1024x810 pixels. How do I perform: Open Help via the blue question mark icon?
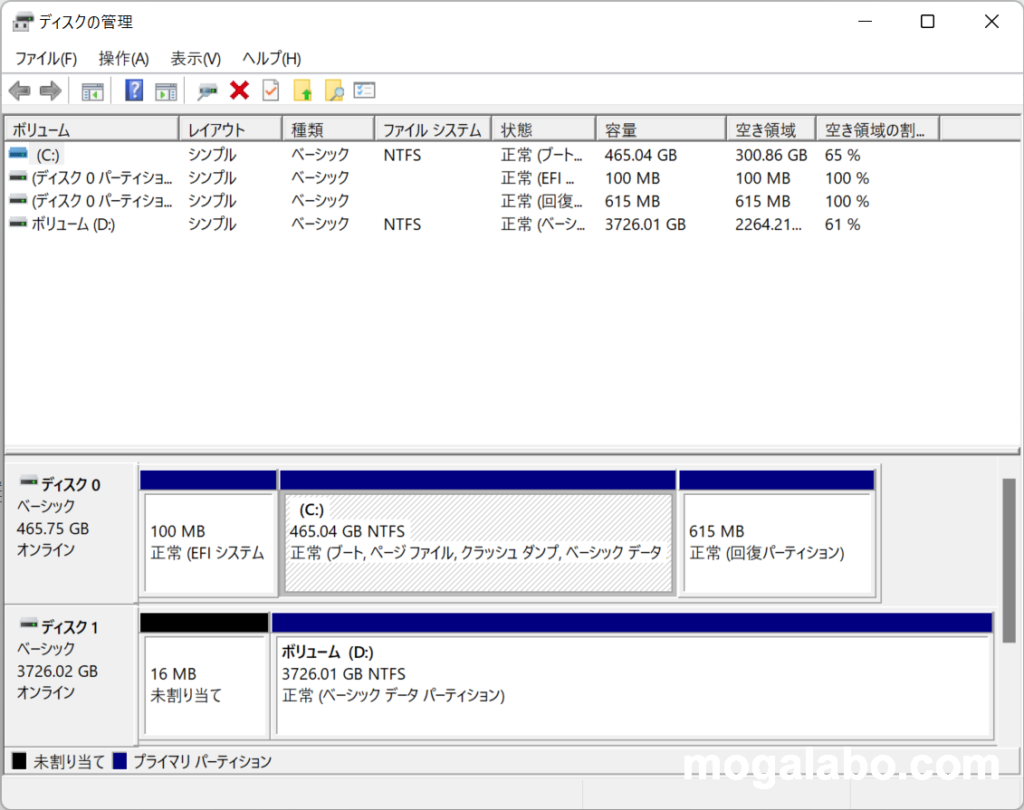(x=134, y=91)
